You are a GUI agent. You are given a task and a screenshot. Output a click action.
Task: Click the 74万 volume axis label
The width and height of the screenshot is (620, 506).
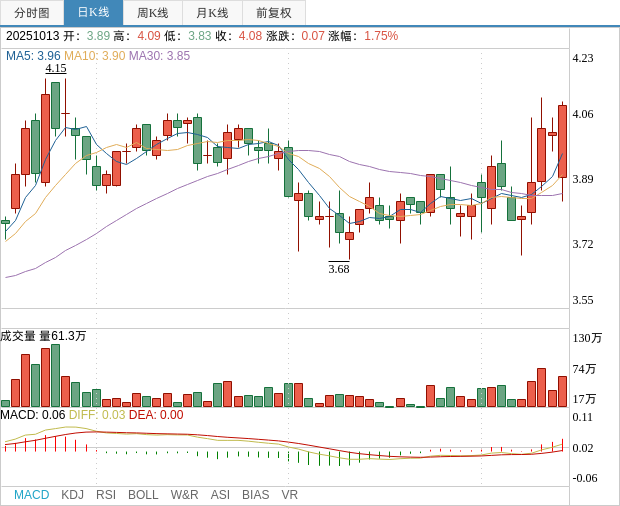tap(584, 369)
